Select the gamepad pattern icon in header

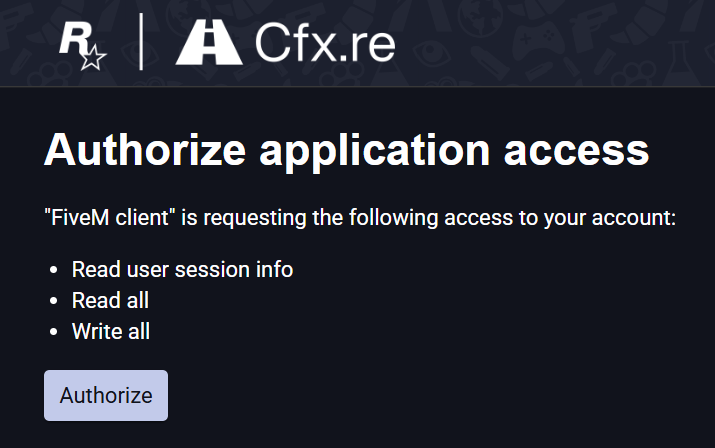click(538, 39)
